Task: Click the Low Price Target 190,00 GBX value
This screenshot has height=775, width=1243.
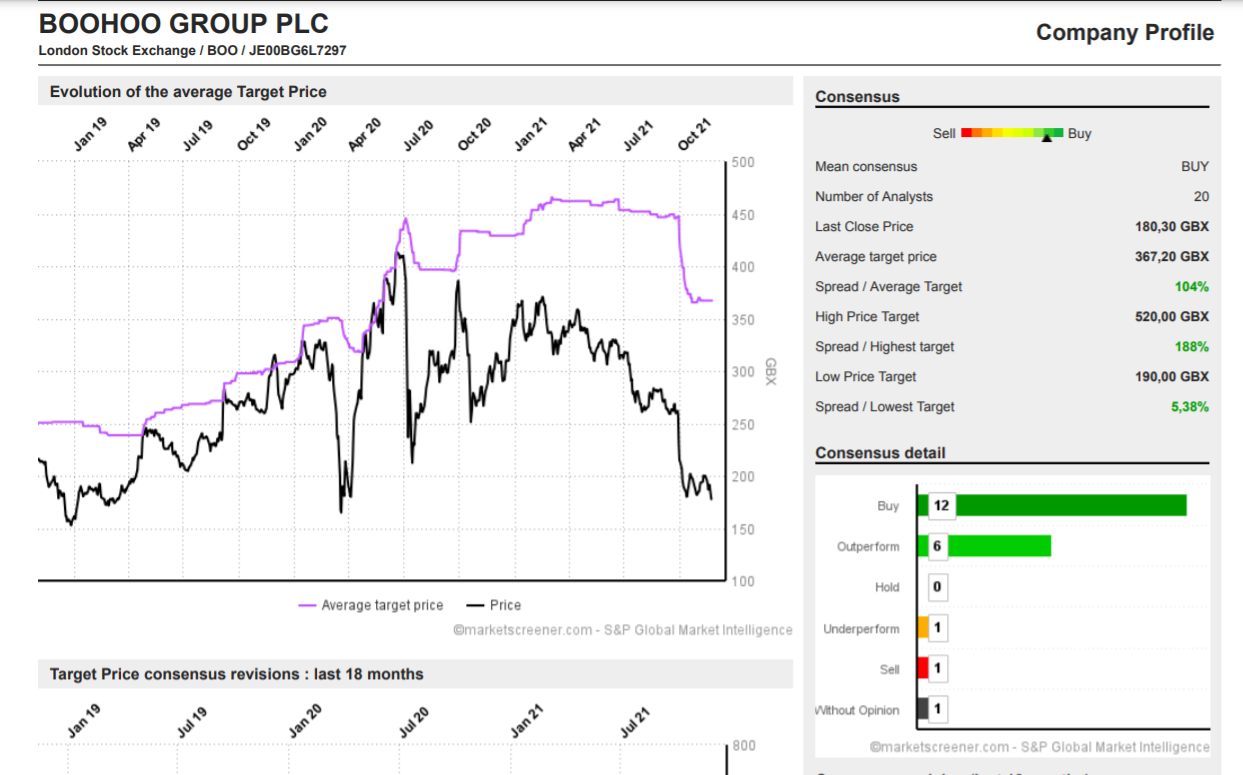Action: (x=1171, y=377)
